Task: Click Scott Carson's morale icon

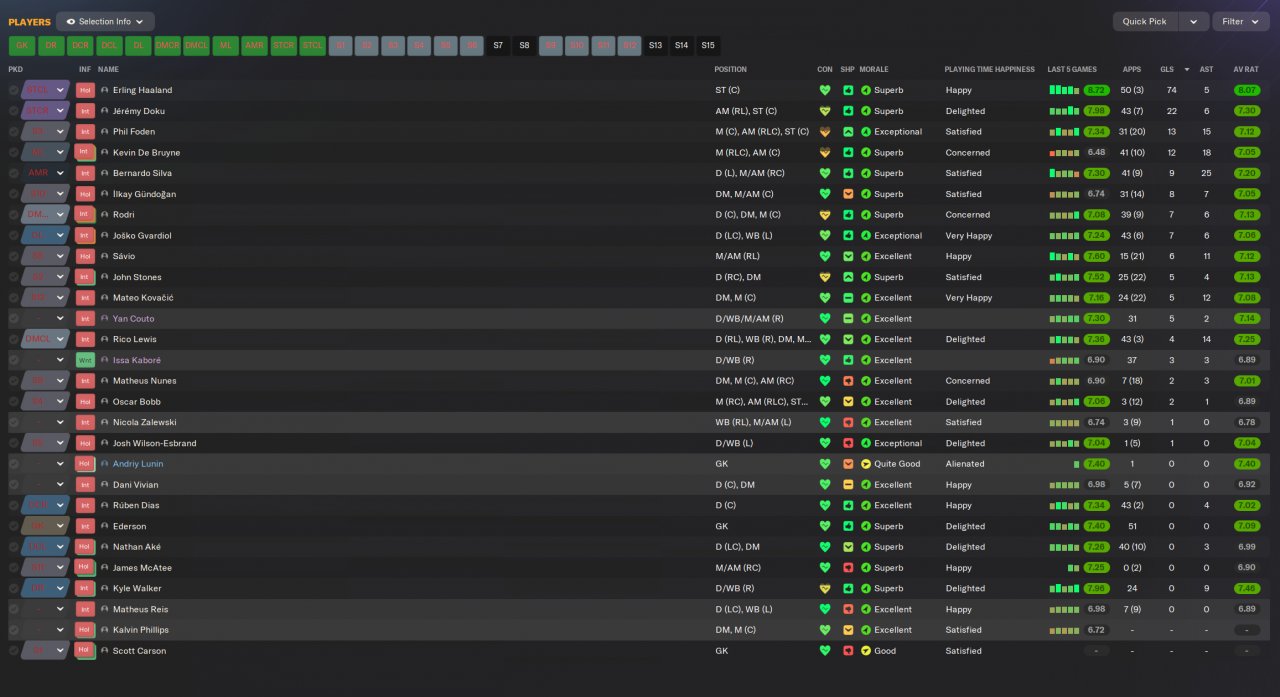Action: pyautogui.click(x=866, y=651)
